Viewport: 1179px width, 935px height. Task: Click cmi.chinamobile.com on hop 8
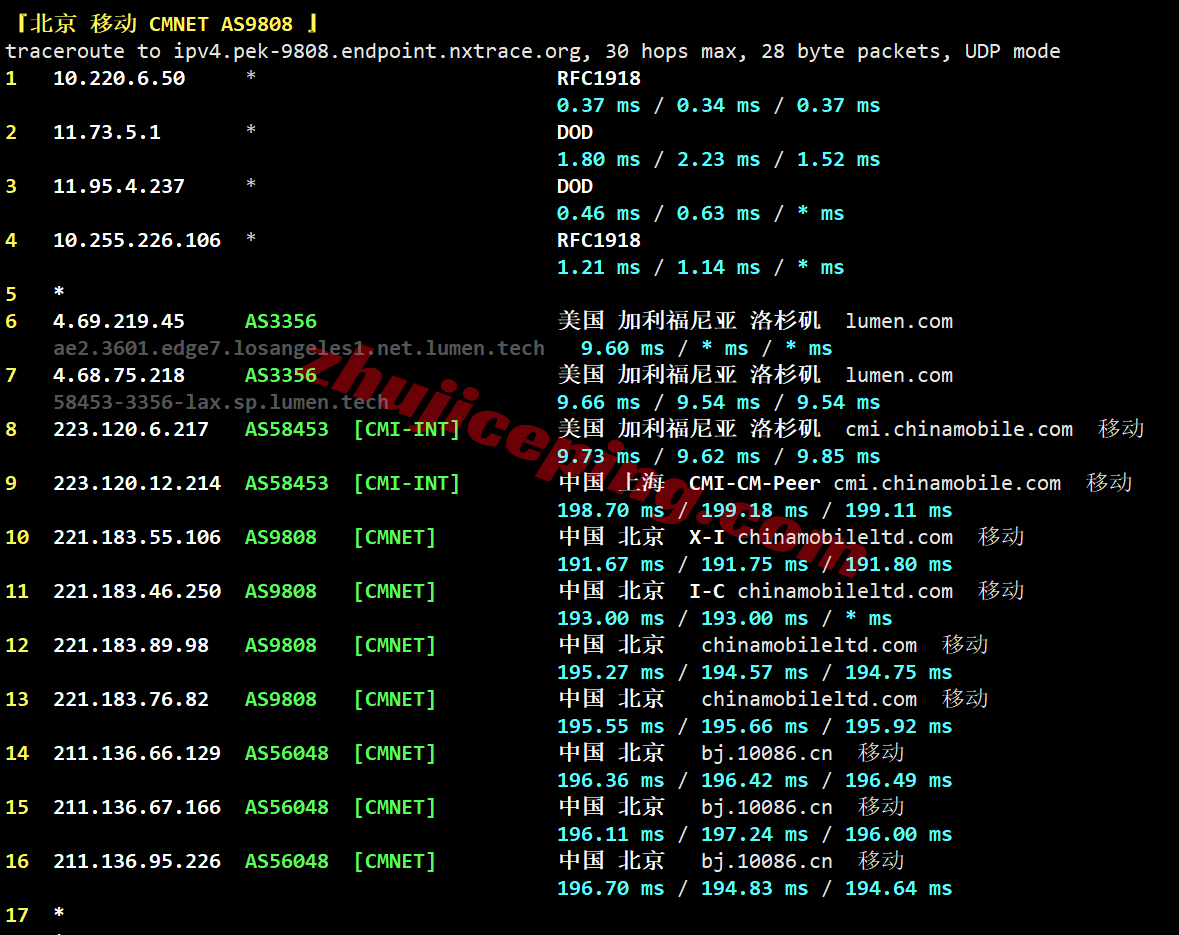[x=959, y=430]
